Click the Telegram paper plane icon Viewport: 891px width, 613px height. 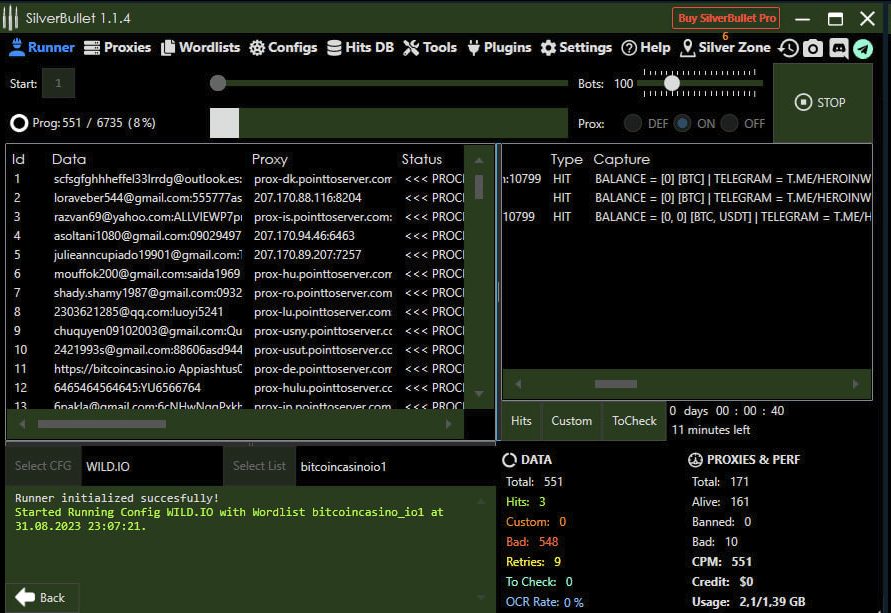862,48
